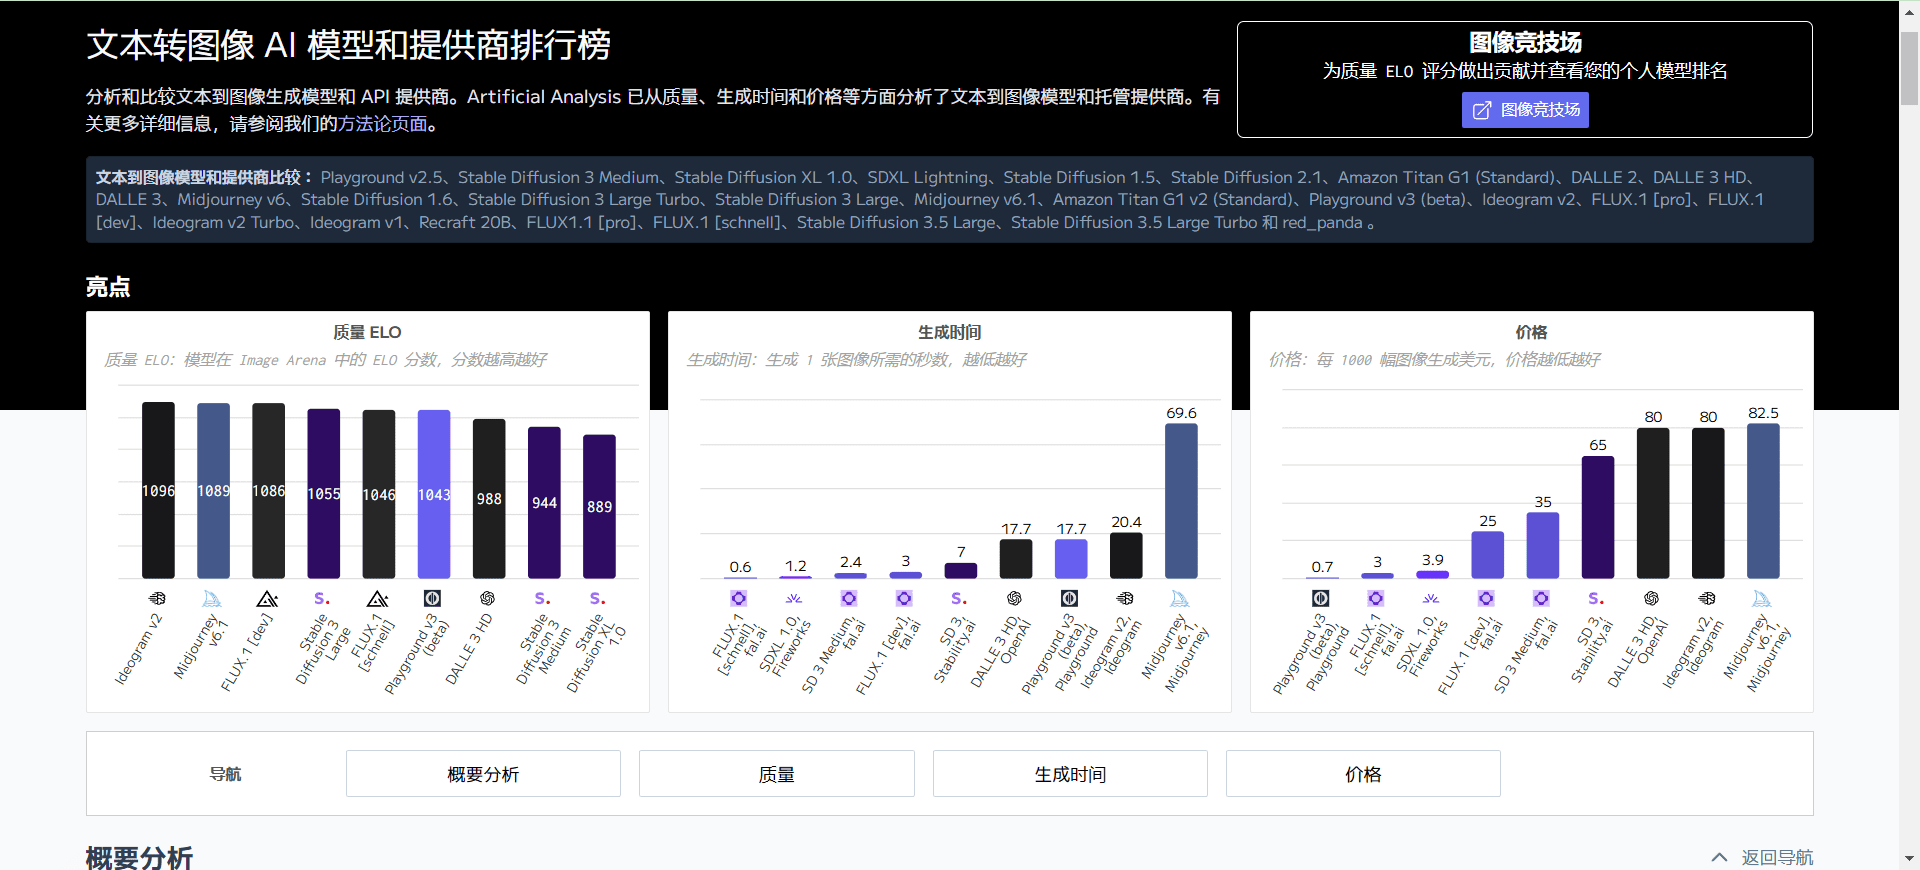1920x870 pixels.
Task: Click DALLE 3 HD OpenAI icon in ELO chart
Action: point(487,598)
